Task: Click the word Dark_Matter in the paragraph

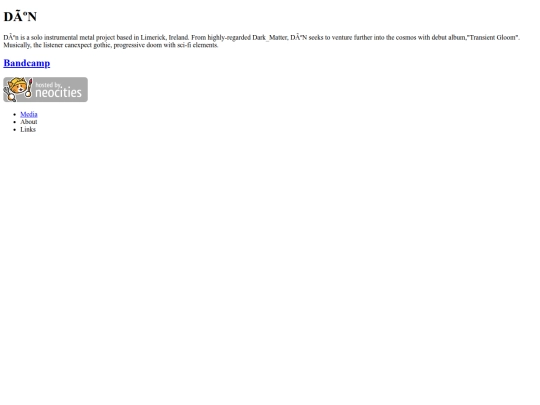Action: point(270,38)
